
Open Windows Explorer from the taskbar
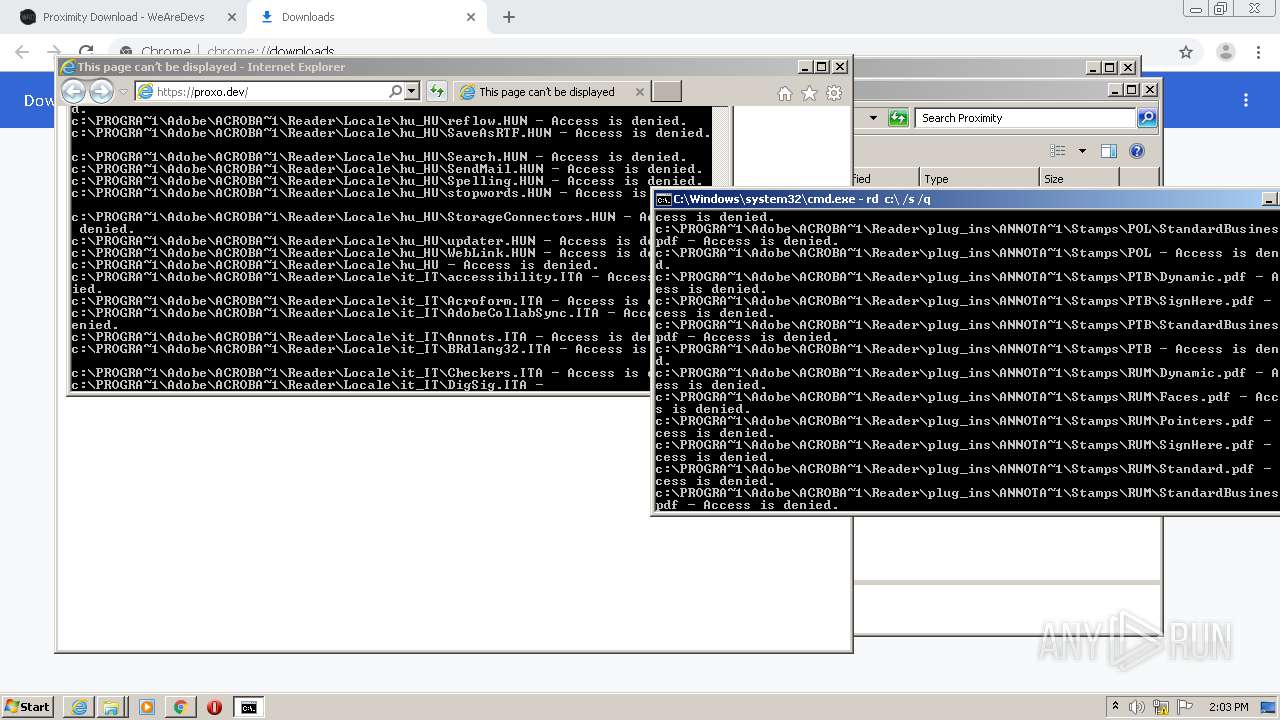coord(111,707)
